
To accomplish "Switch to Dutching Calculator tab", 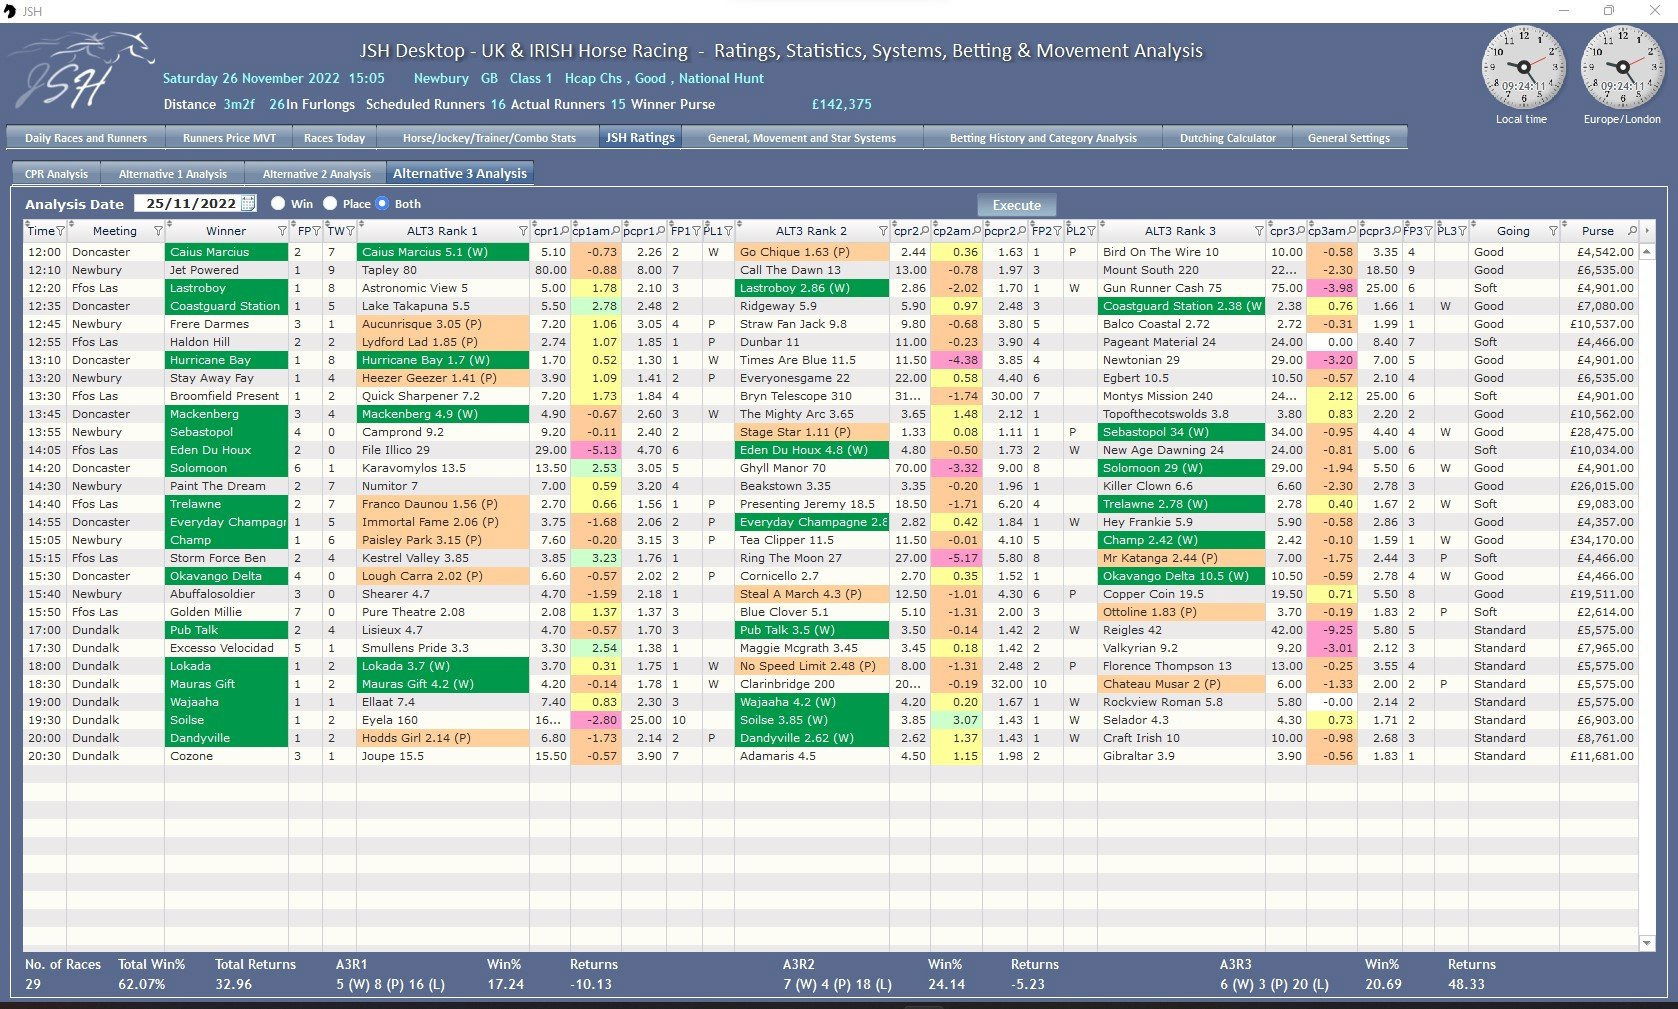I will [1228, 138].
